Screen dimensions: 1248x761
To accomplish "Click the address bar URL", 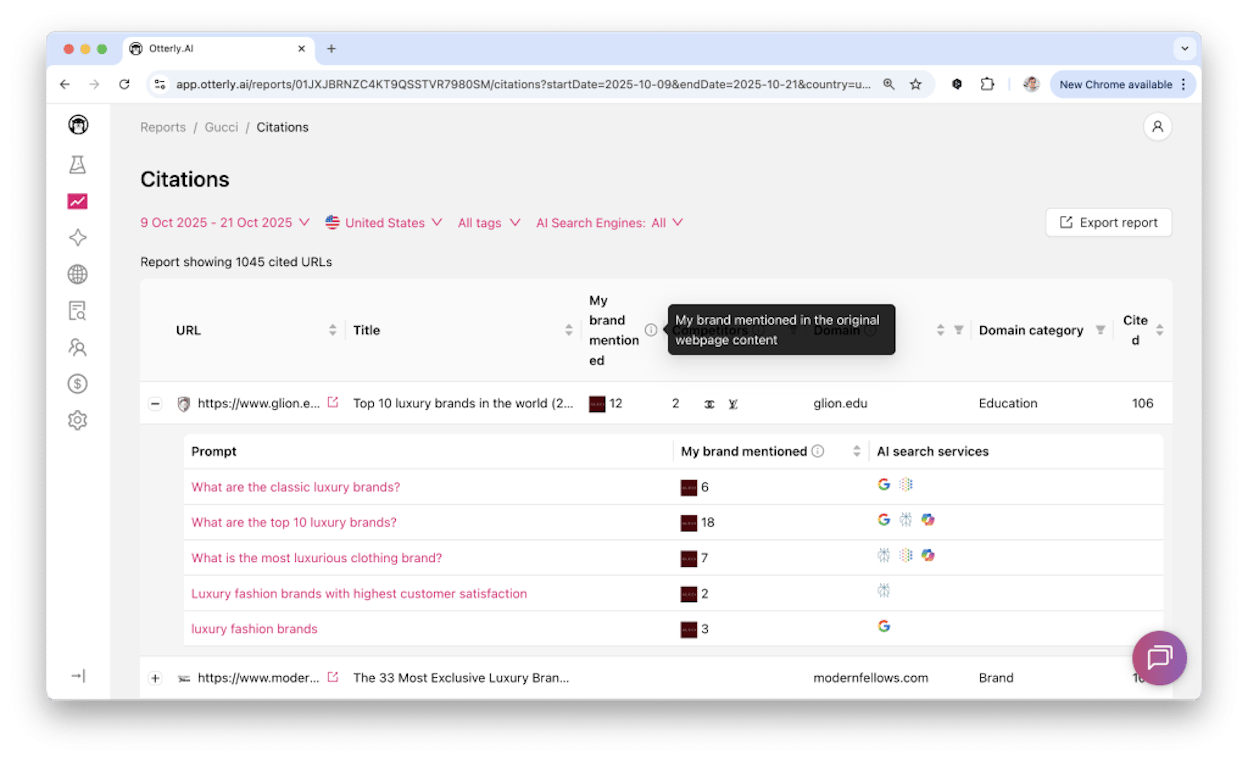I will [x=523, y=85].
